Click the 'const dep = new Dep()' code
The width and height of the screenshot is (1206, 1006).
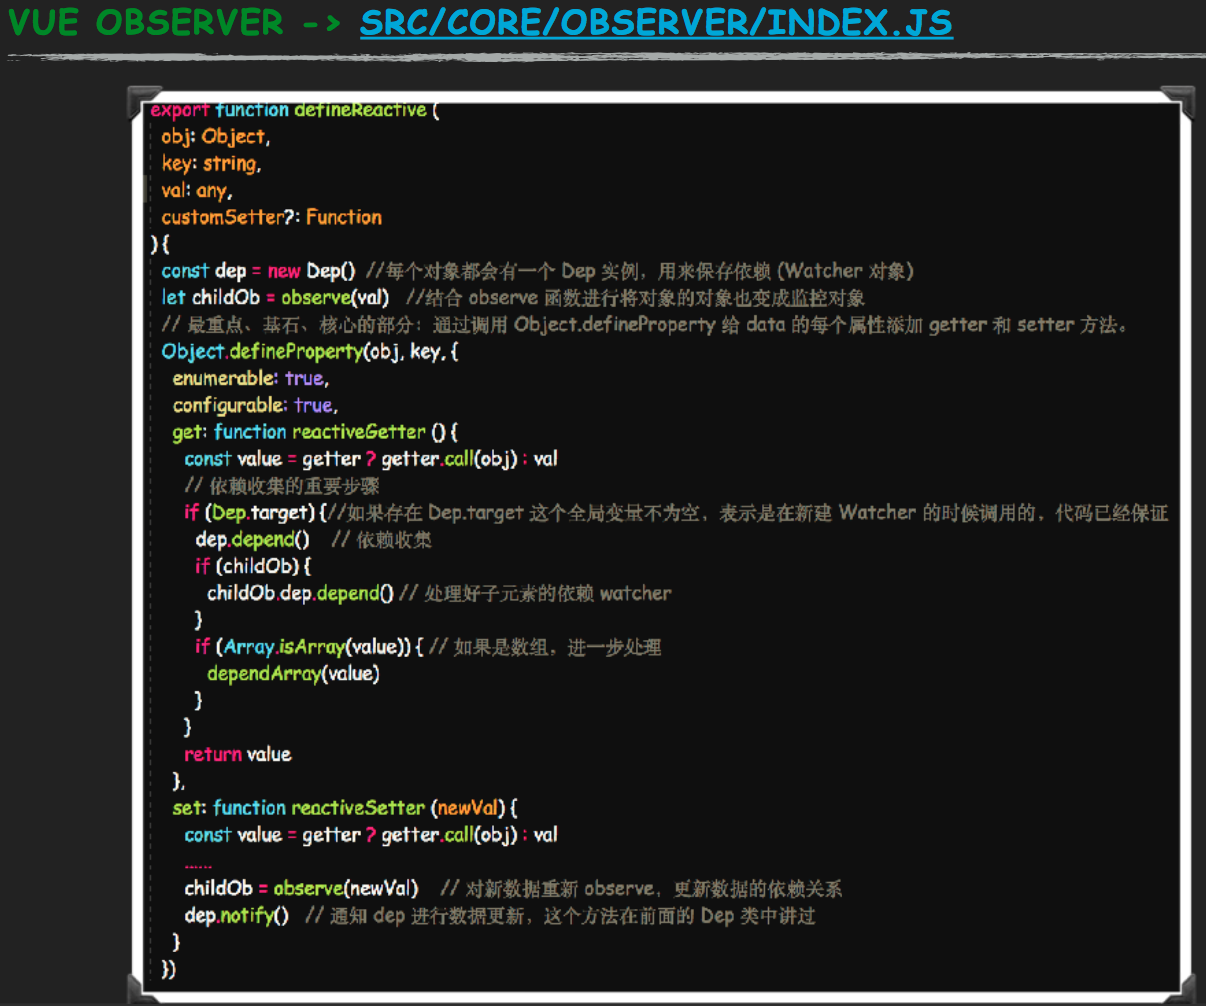pos(259,271)
